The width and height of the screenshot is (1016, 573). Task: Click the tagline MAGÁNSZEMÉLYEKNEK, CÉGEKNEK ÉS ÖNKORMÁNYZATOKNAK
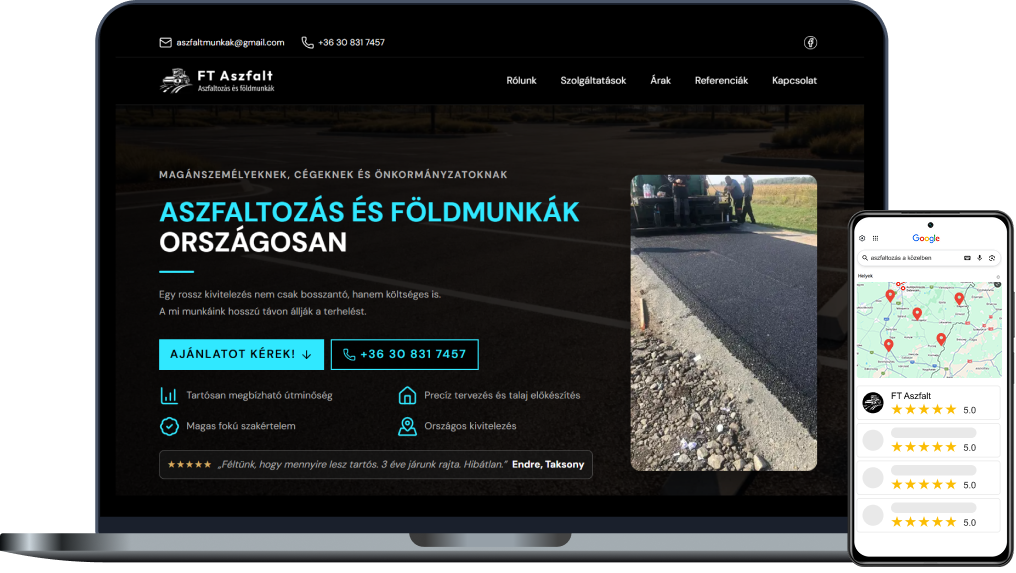click(x=333, y=174)
